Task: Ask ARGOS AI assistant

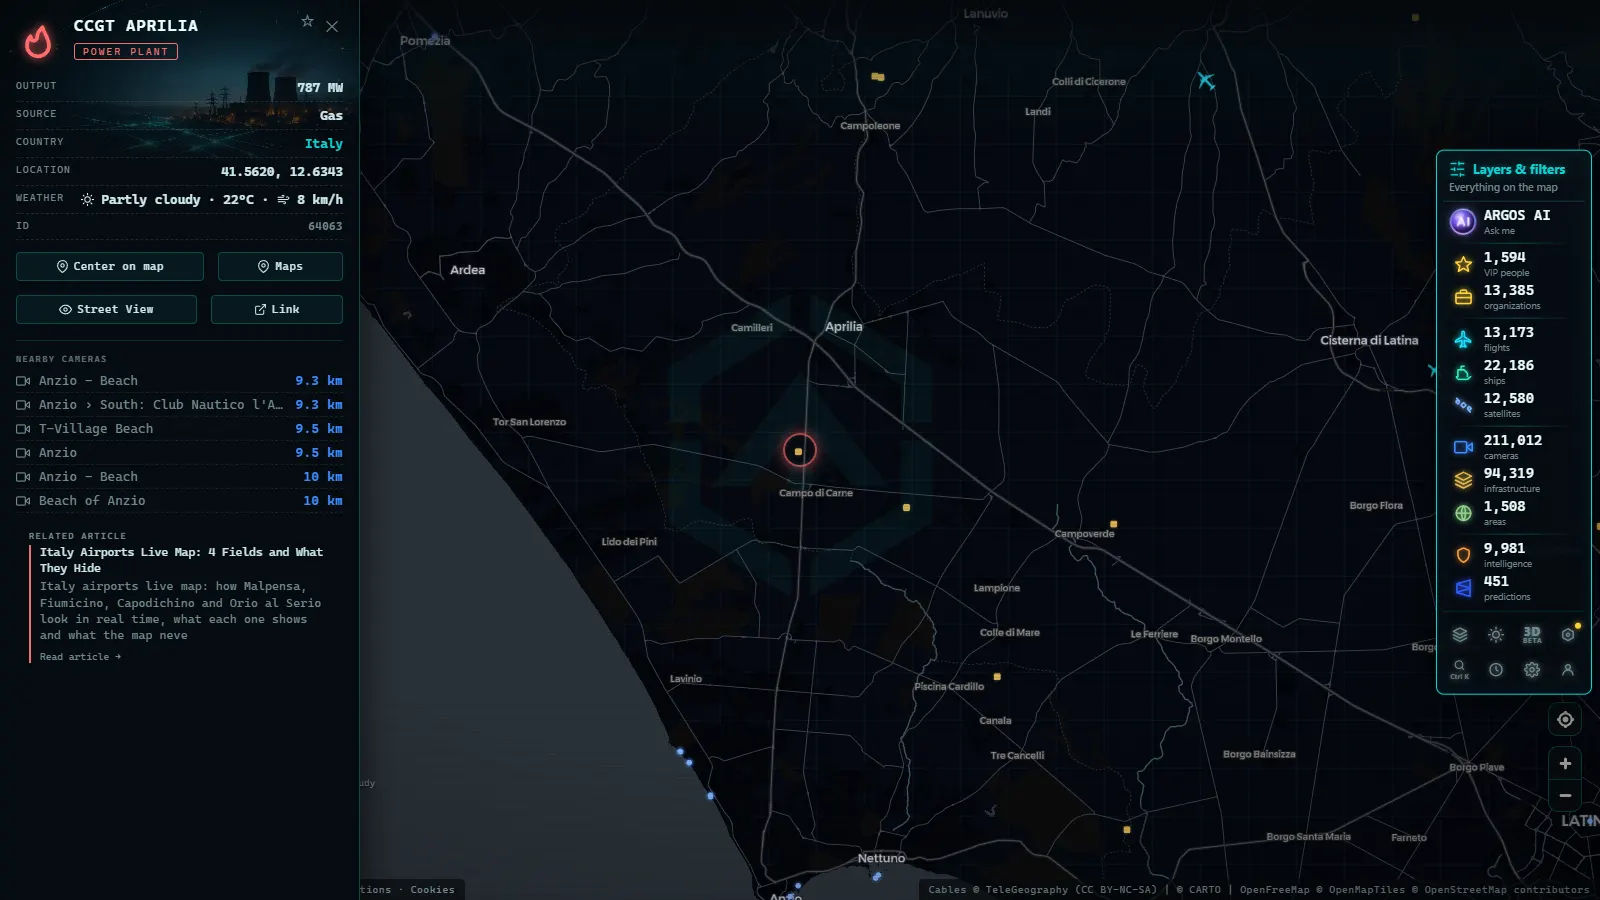Action: click(1513, 221)
